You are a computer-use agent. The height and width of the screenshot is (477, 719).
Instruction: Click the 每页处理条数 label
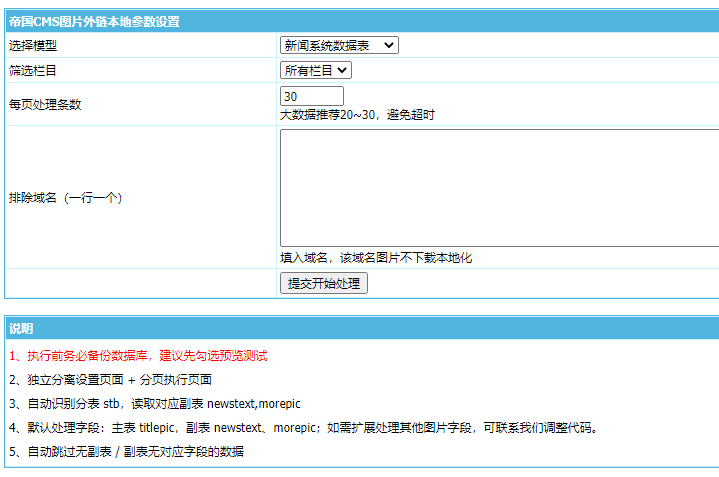[x=45, y=105]
